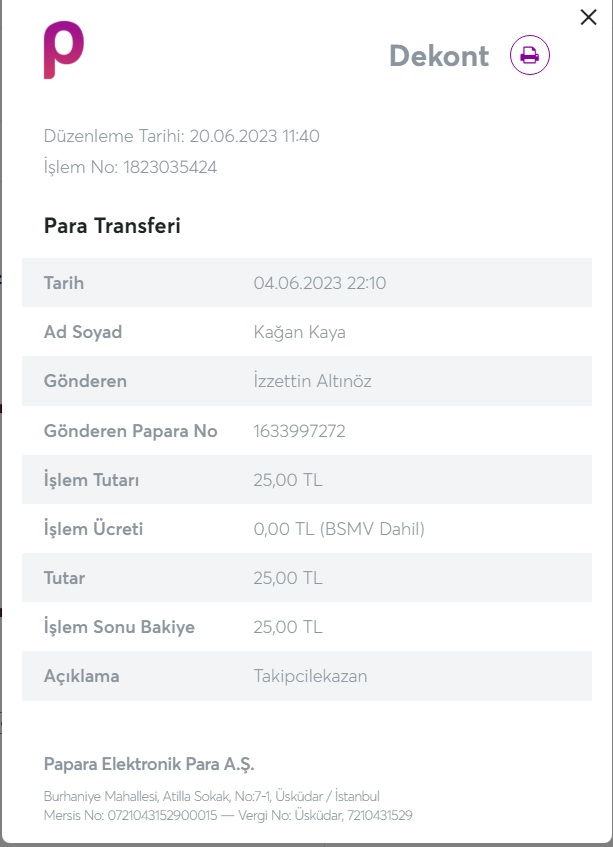Click the Papara logo

click(x=64, y=50)
